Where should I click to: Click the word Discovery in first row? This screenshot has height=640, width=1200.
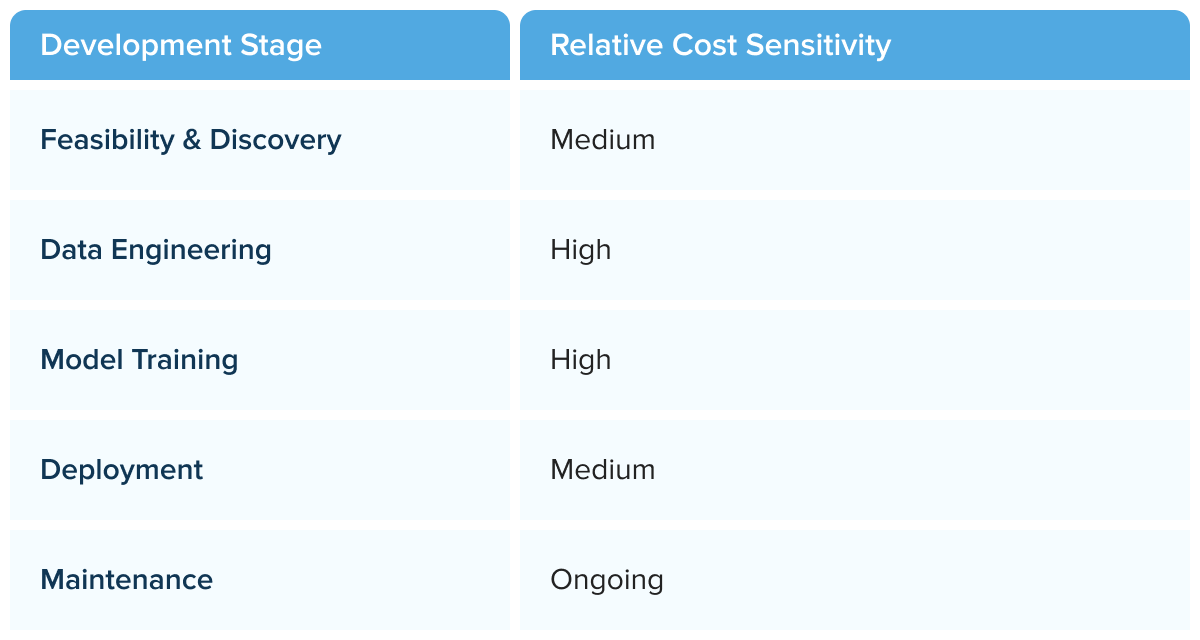pyautogui.click(x=276, y=140)
